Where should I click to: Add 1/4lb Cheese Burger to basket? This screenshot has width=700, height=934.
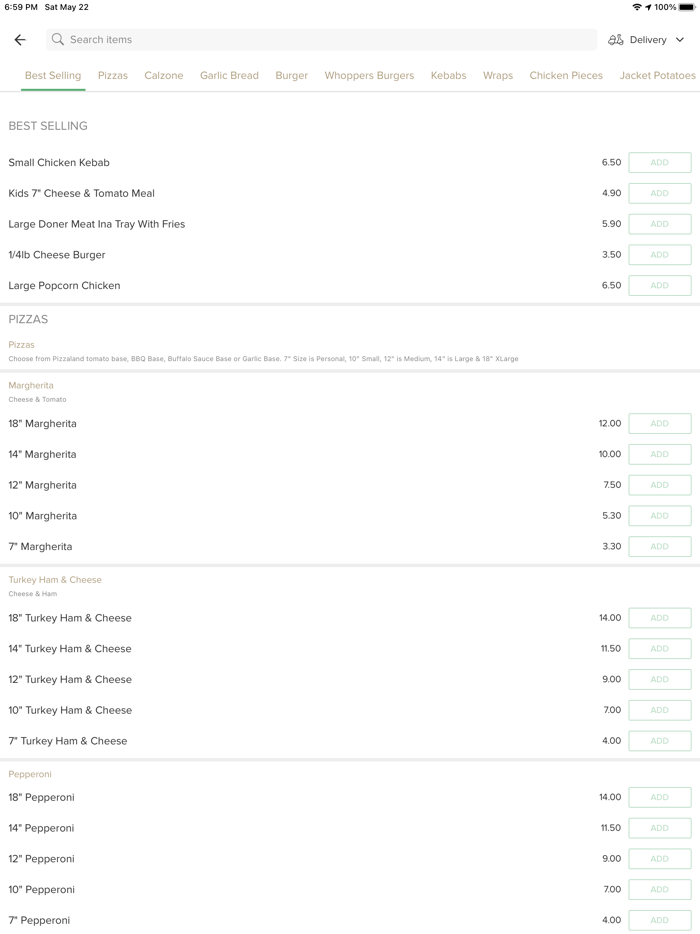point(659,255)
